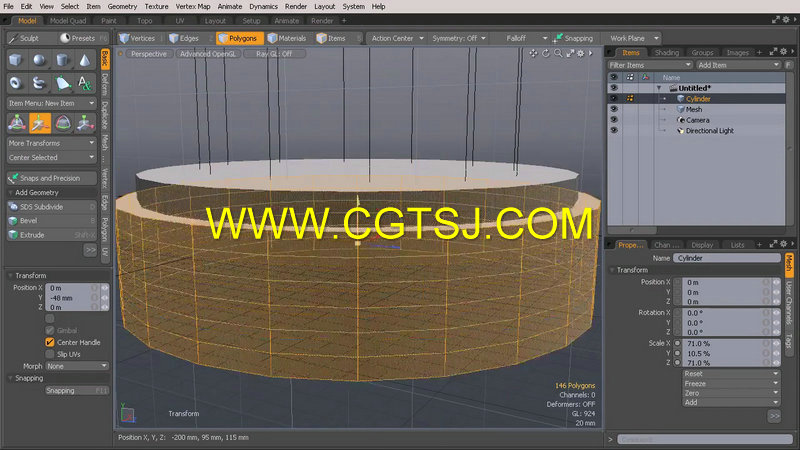Open Snaps and Precision panel
800x450 pixels.
[52, 178]
